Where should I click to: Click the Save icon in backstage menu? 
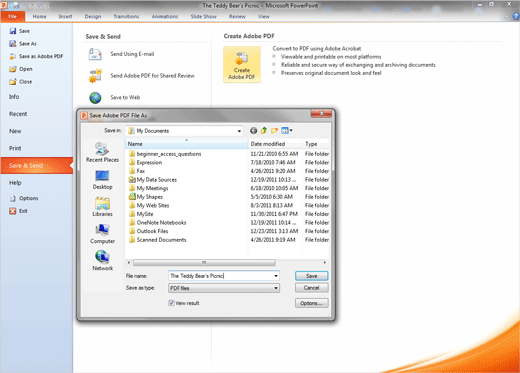13,31
